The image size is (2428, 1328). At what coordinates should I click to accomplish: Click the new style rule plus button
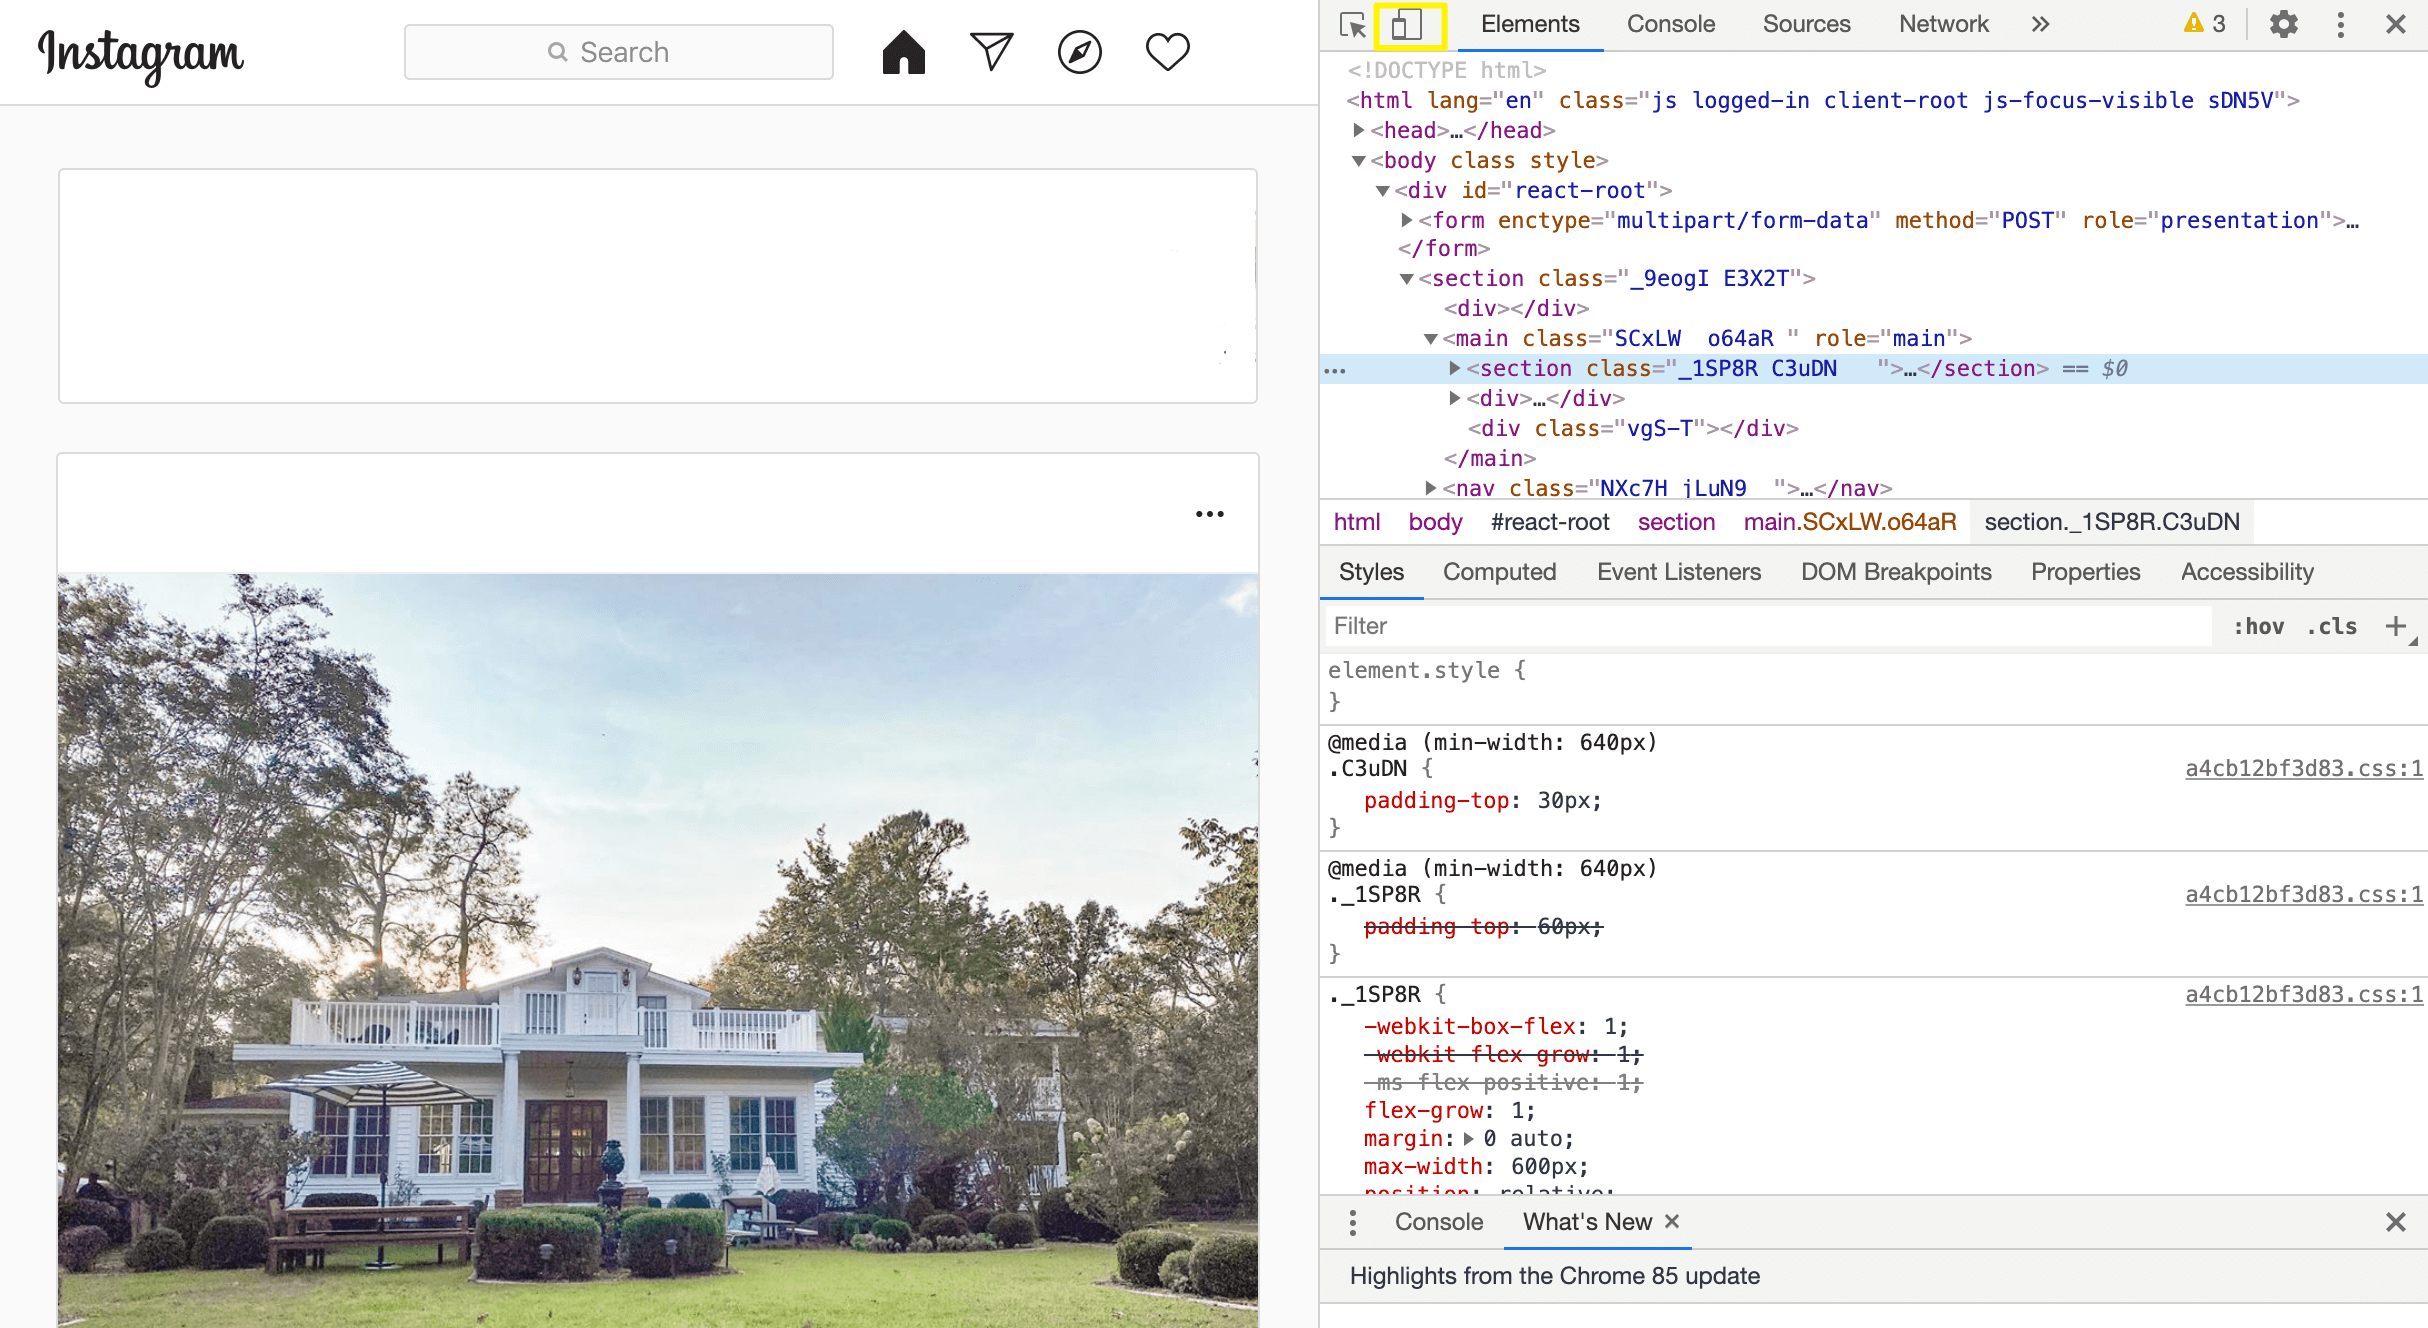pos(2396,626)
